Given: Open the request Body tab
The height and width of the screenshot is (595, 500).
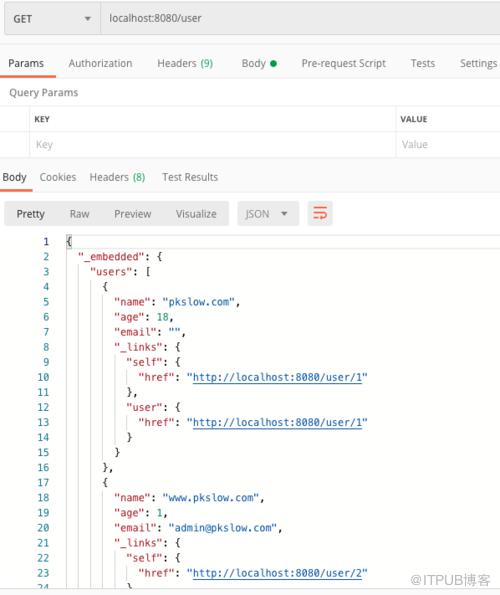Looking at the screenshot, I should point(259,63).
